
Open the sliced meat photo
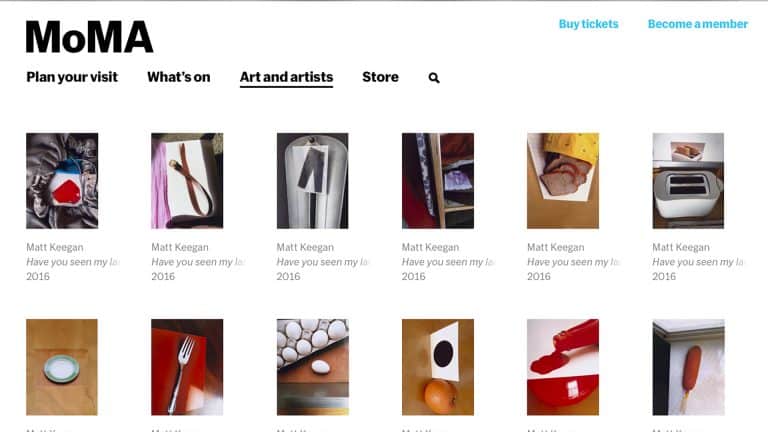coord(563,181)
